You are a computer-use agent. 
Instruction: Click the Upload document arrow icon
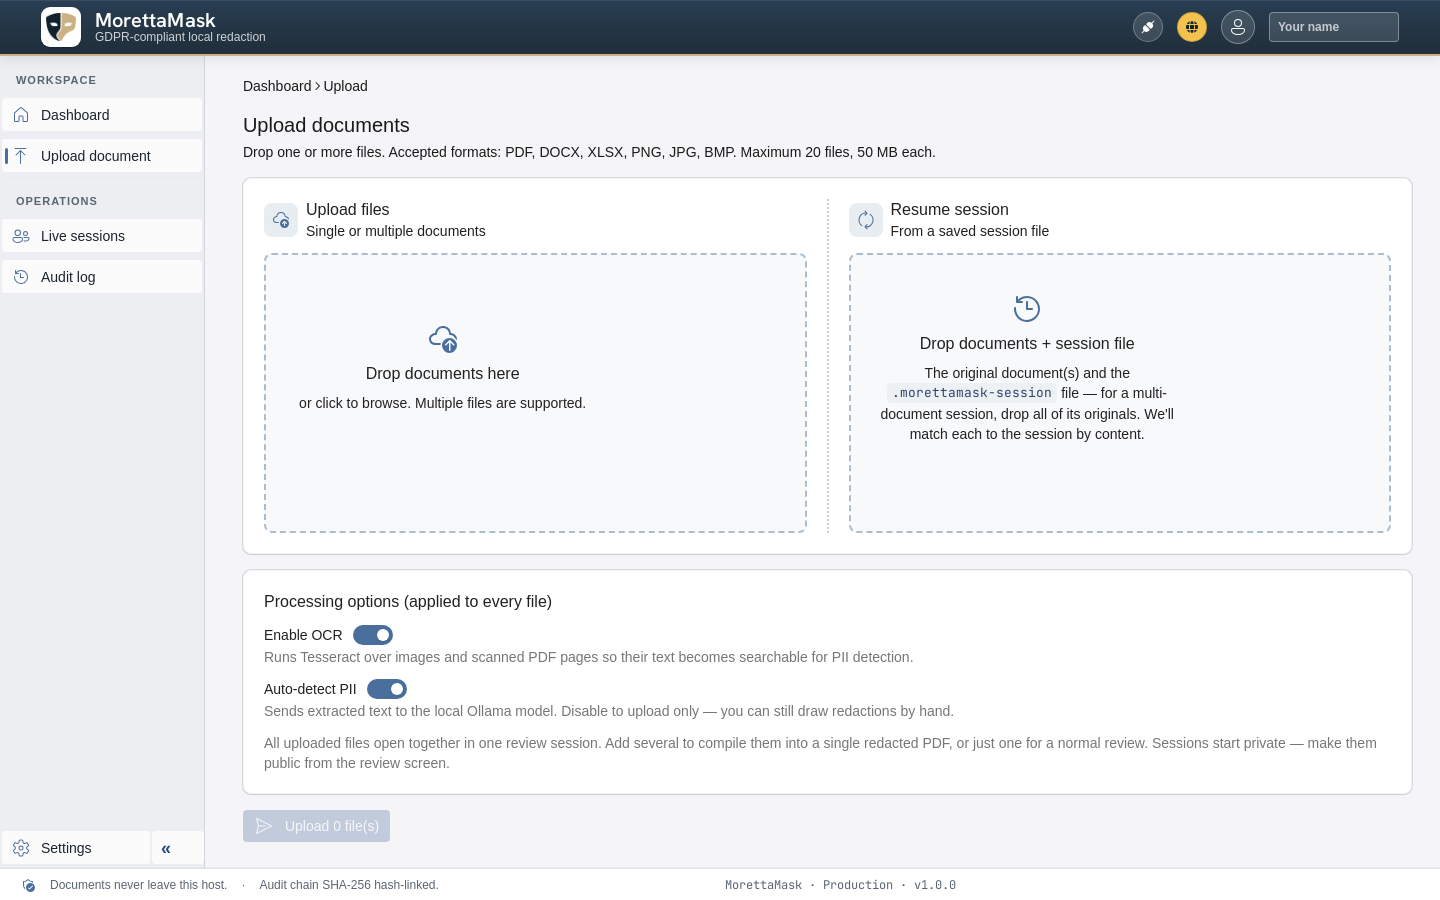(x=21, y=156)
